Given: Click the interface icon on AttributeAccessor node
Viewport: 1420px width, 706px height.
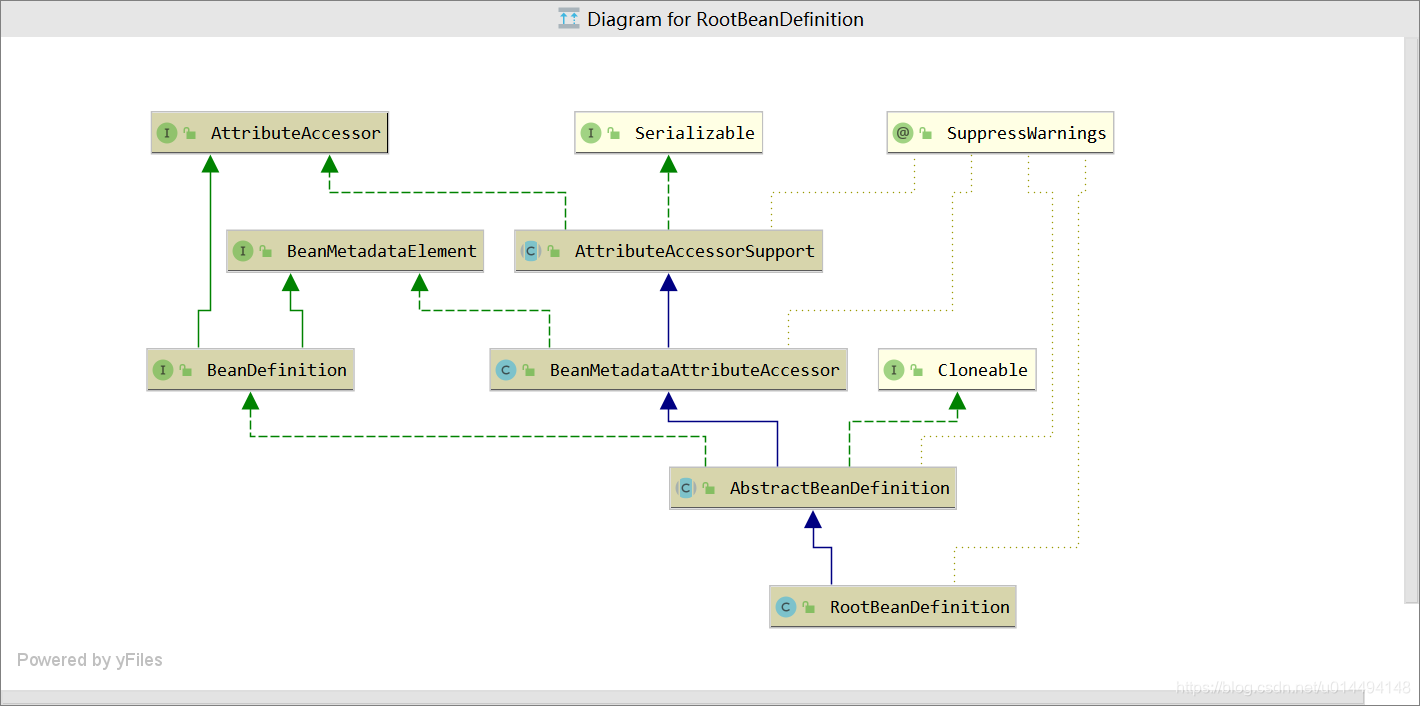Looking at the screenshot, I should pos(167,133).
